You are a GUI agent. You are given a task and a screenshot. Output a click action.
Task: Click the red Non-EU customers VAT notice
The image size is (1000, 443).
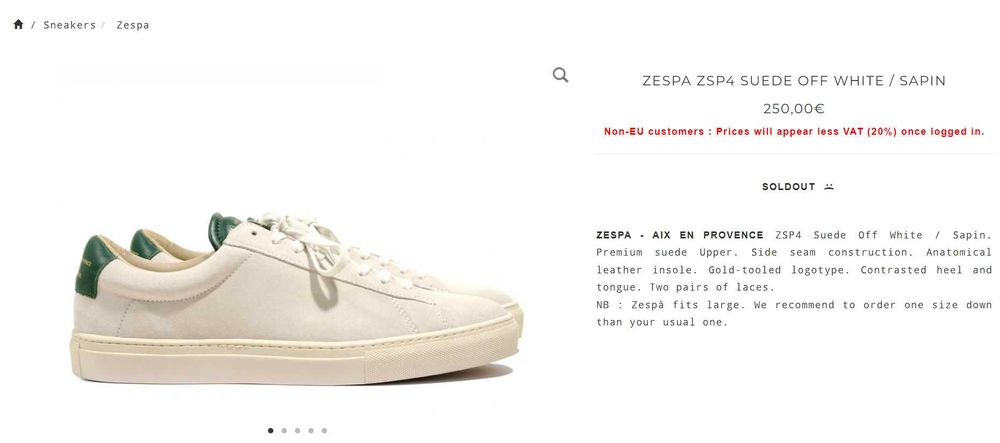coord(794,131)
